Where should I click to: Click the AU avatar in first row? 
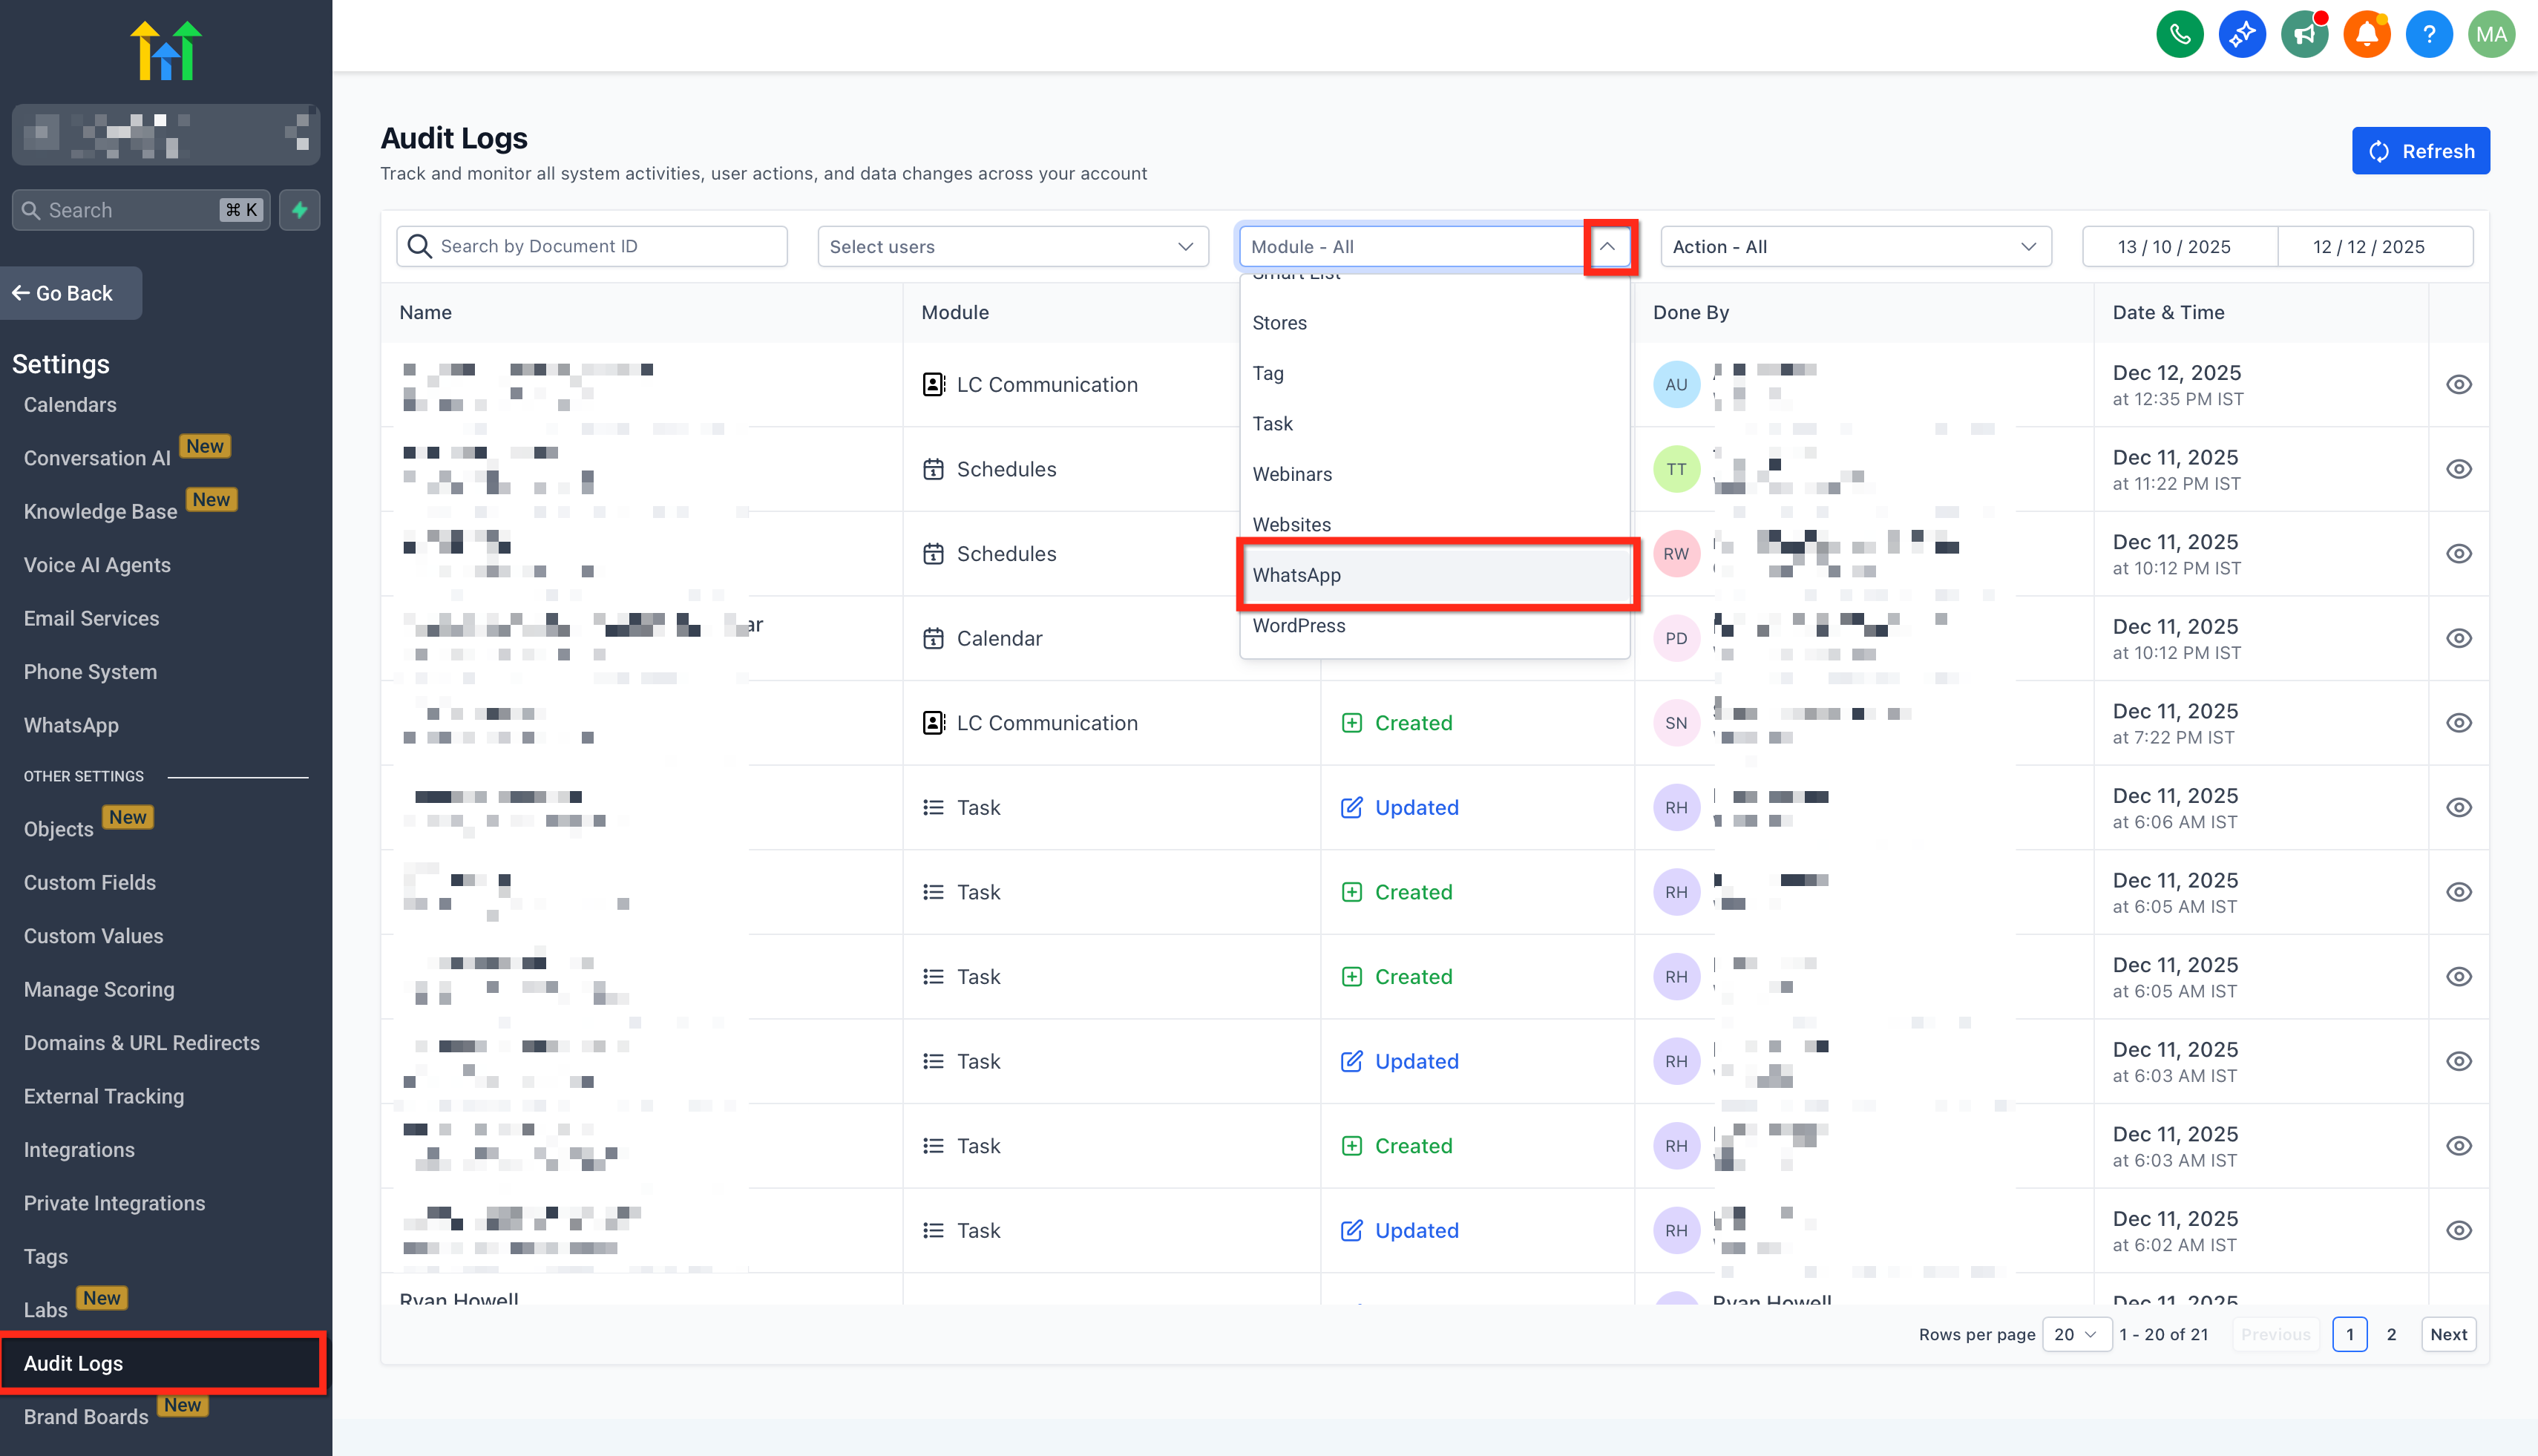[x=1676, y=385]
